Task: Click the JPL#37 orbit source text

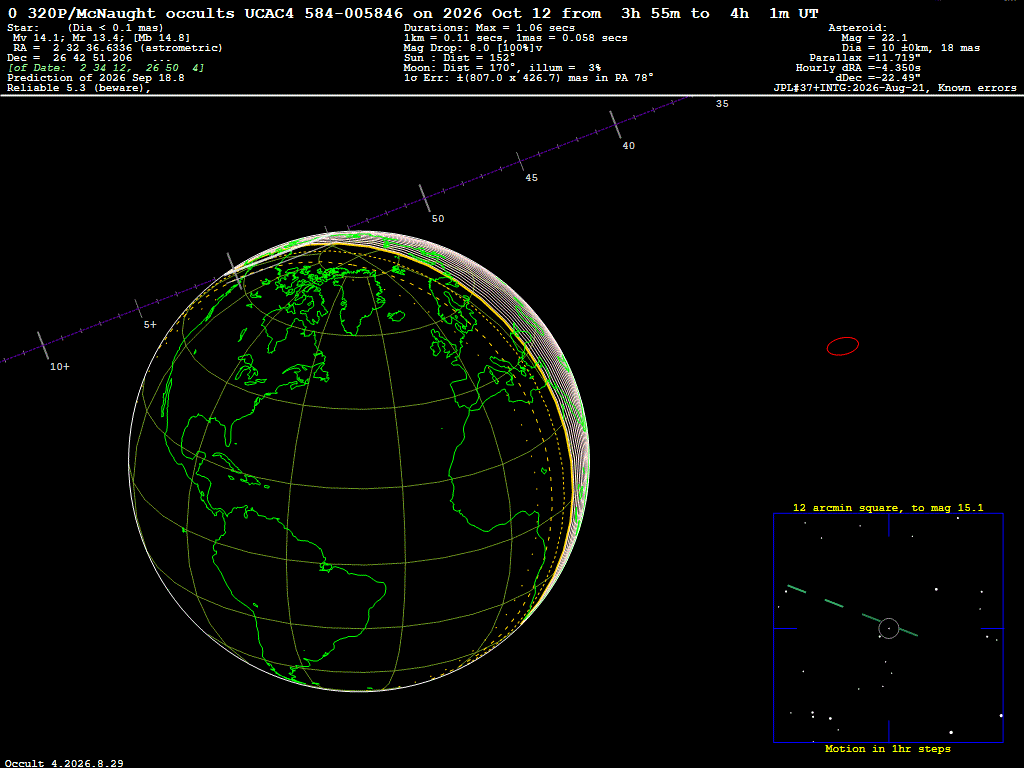Action: tap(895, 88)
